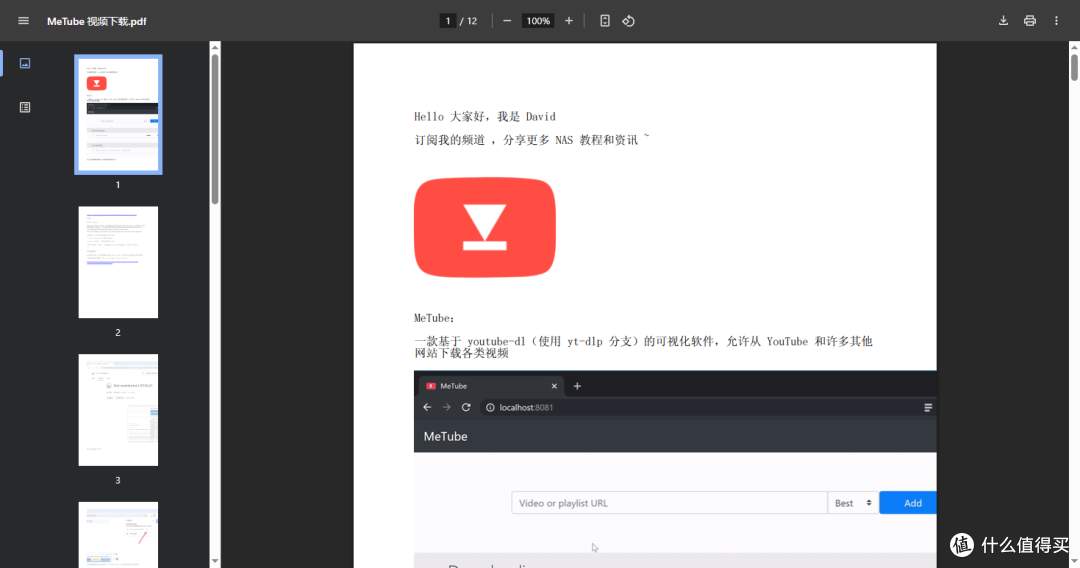Rotate the document counterclockwise
The width and height of the screenshot is (1080, 568).
pyautogui.click(x=628, y=21)
